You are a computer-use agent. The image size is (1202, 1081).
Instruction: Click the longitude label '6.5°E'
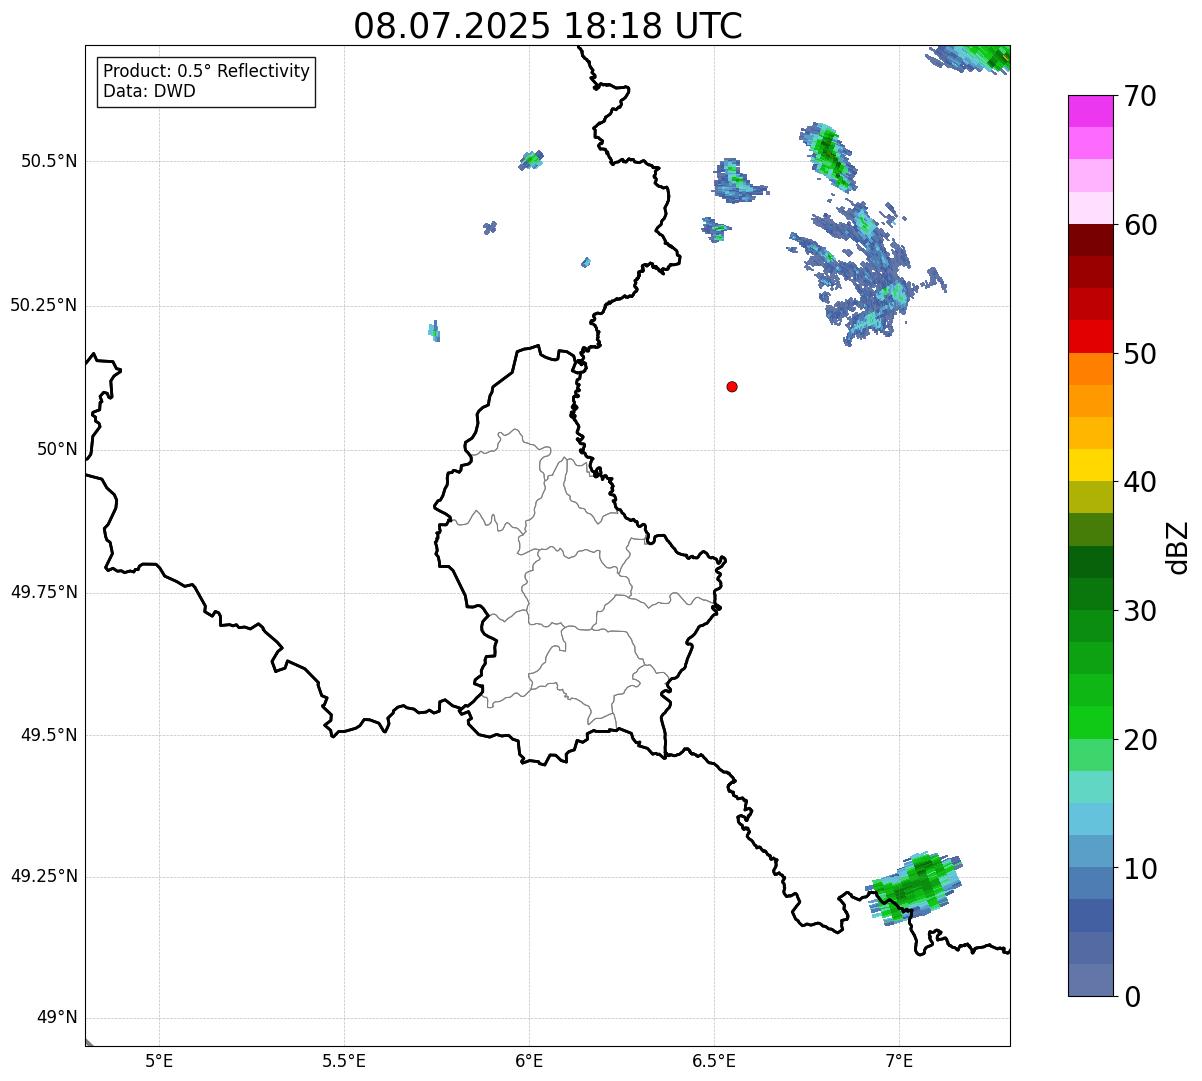[x=714, y=1061]
